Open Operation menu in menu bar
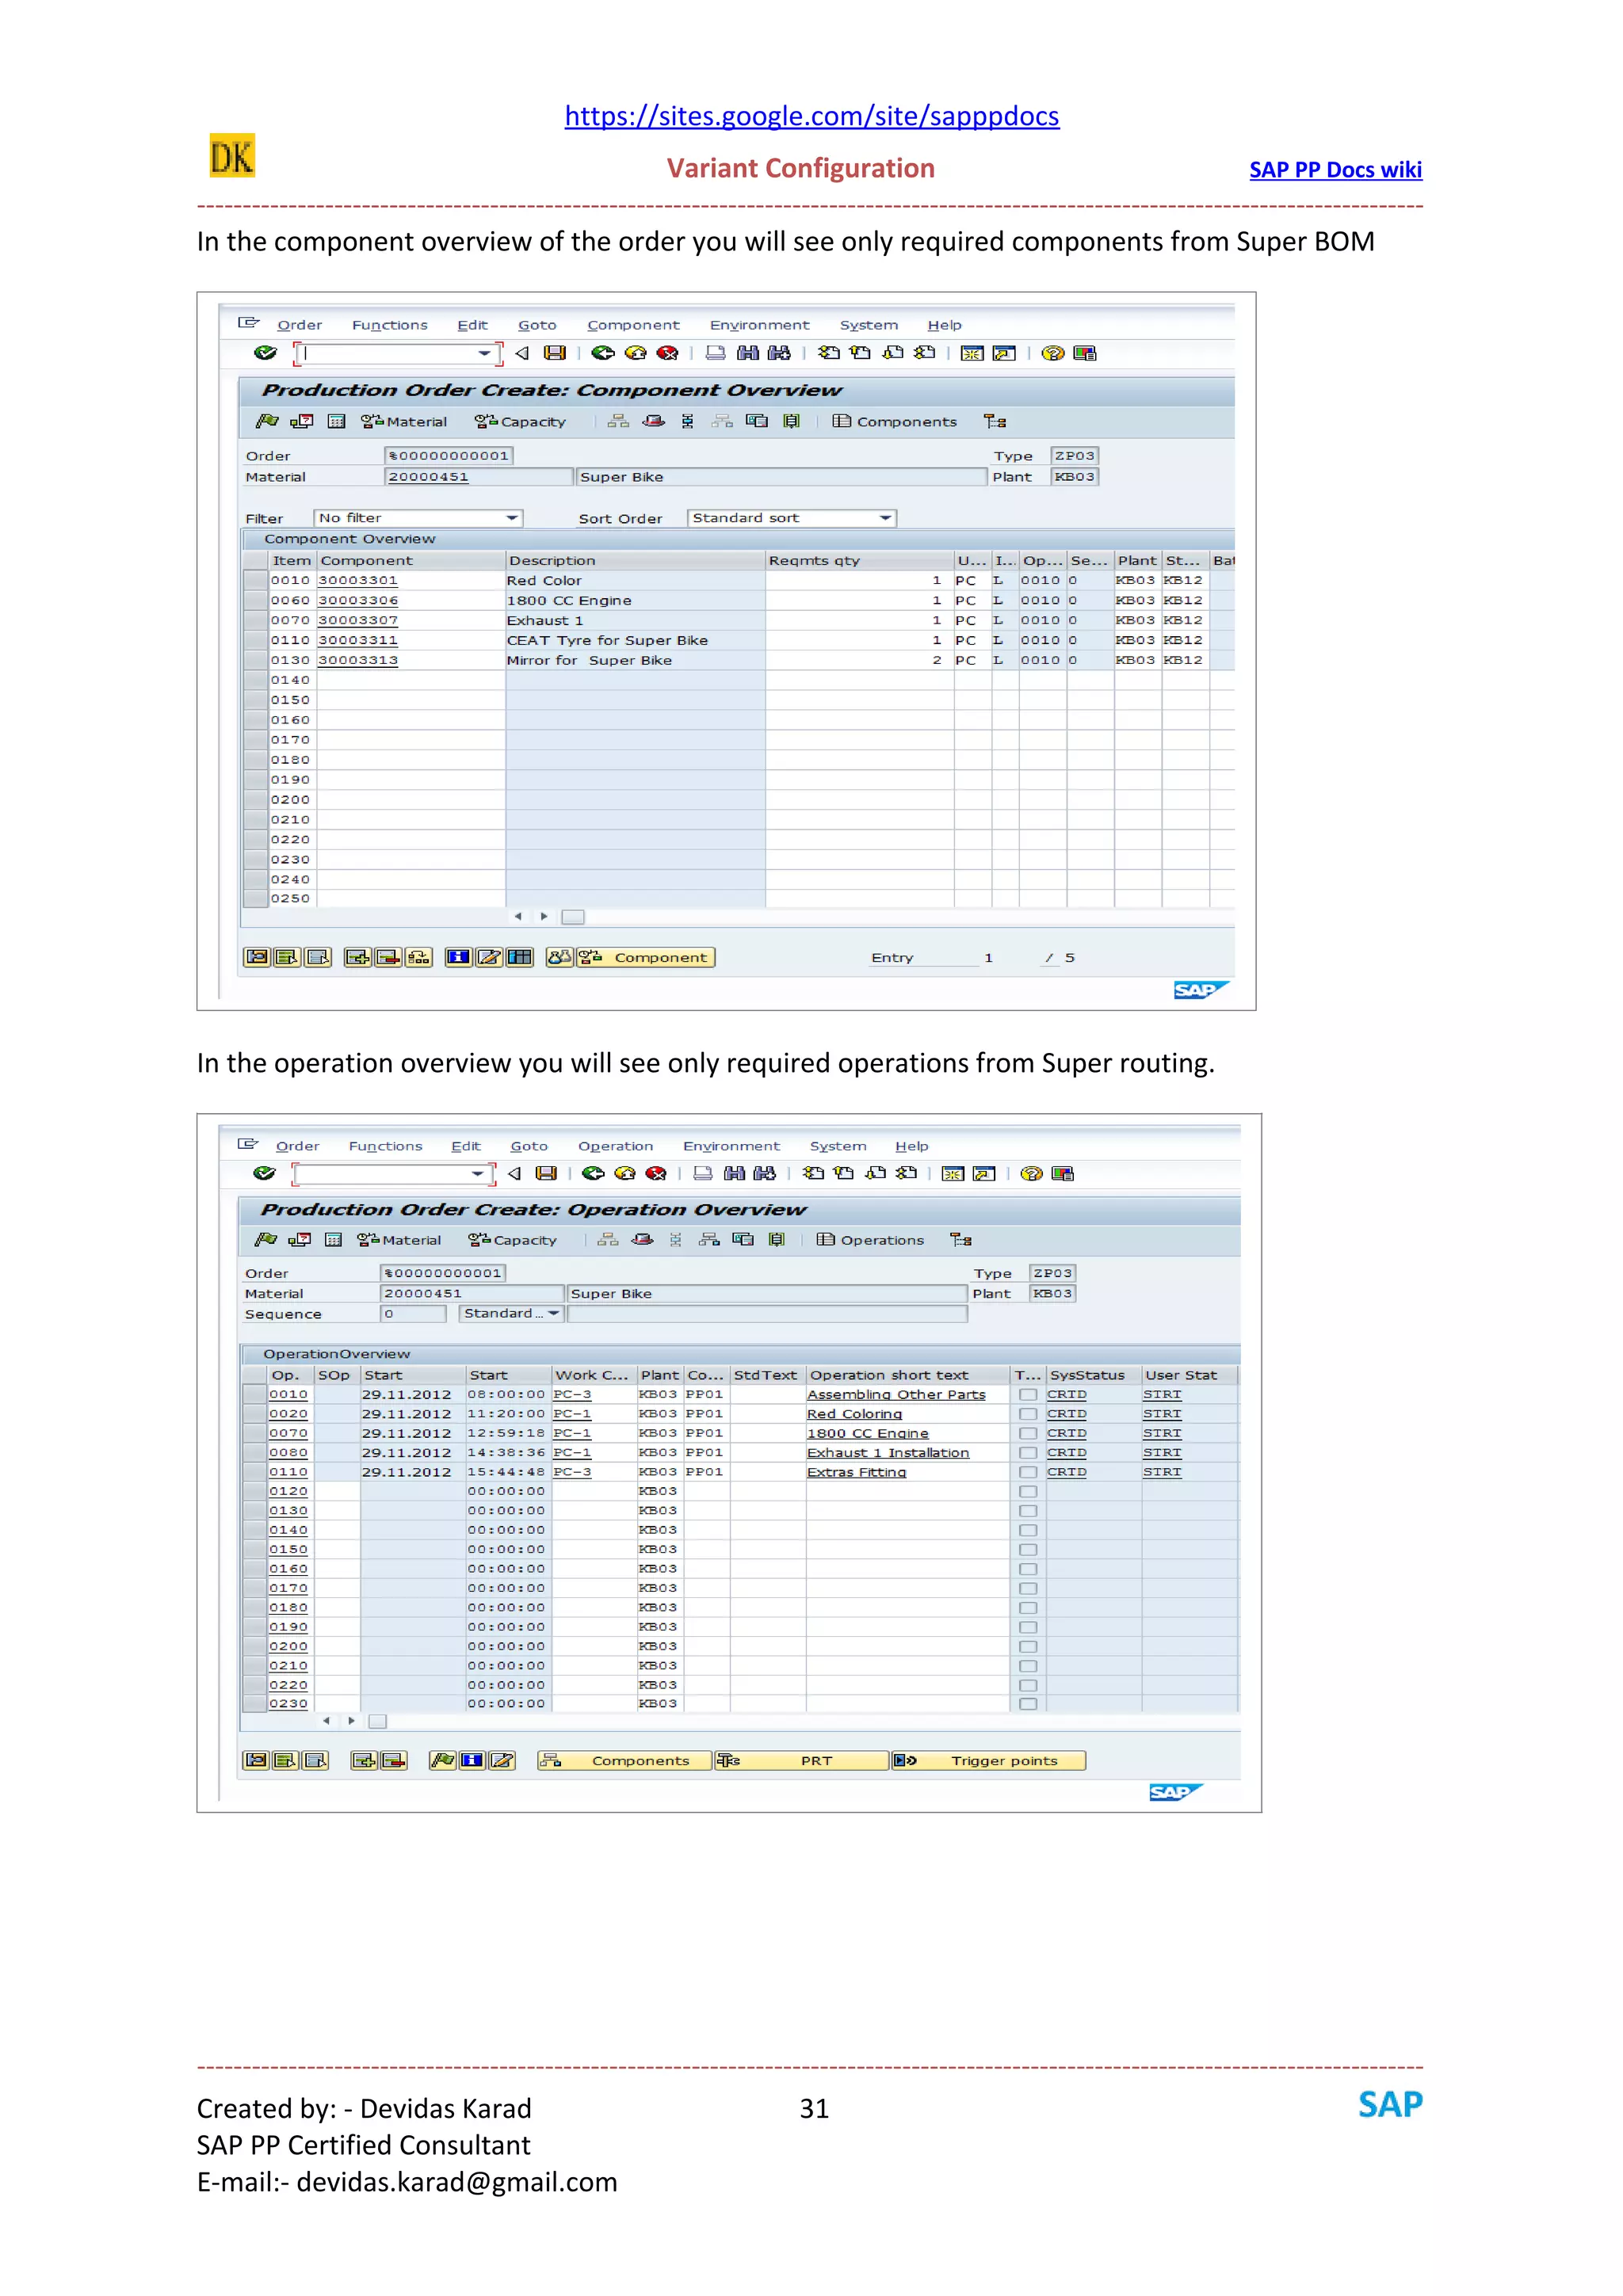1623x2296 pixels. (615, 1146)
